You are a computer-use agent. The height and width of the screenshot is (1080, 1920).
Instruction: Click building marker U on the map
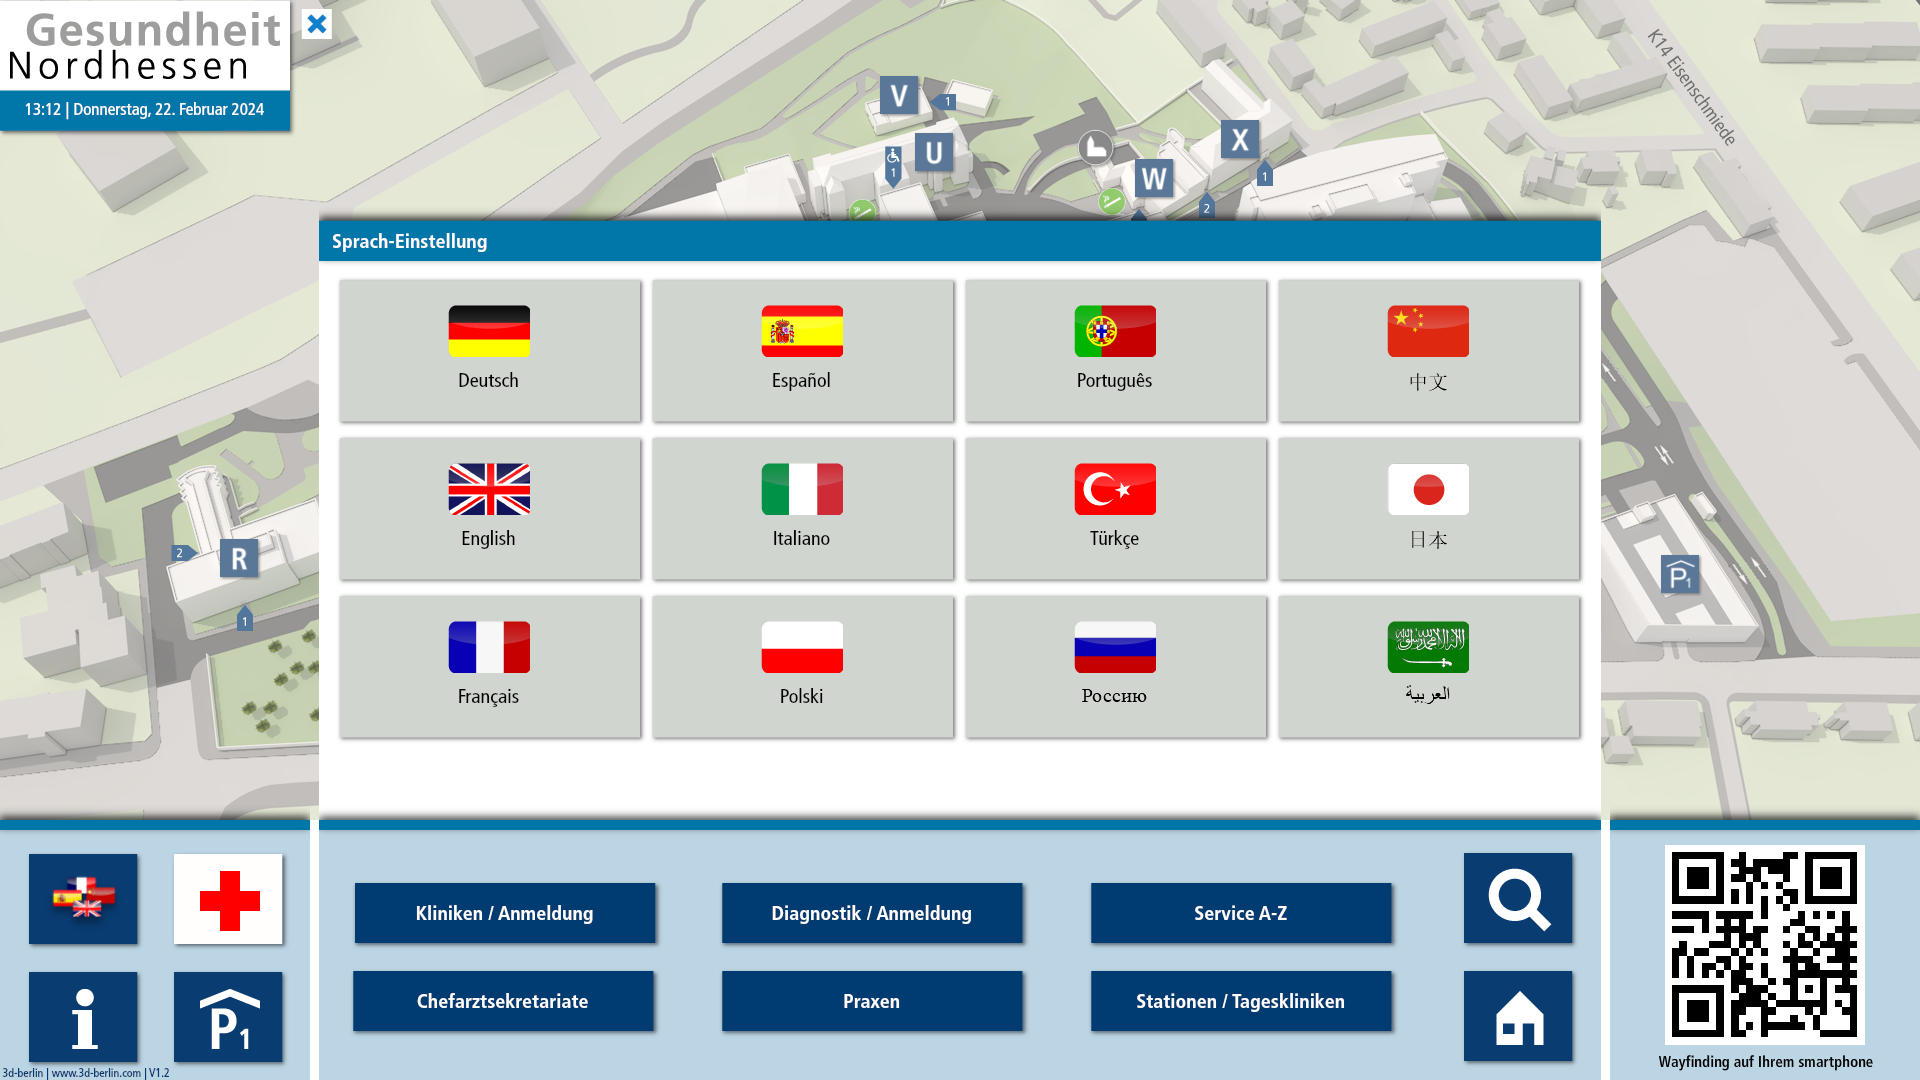pyautogui.click(x=933, y=152)
